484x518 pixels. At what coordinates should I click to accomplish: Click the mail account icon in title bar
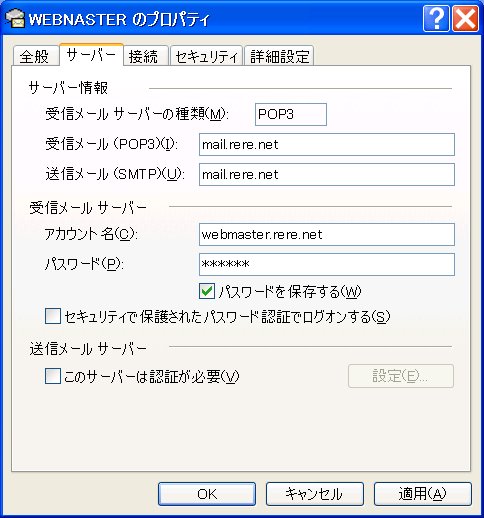(15, 19)
